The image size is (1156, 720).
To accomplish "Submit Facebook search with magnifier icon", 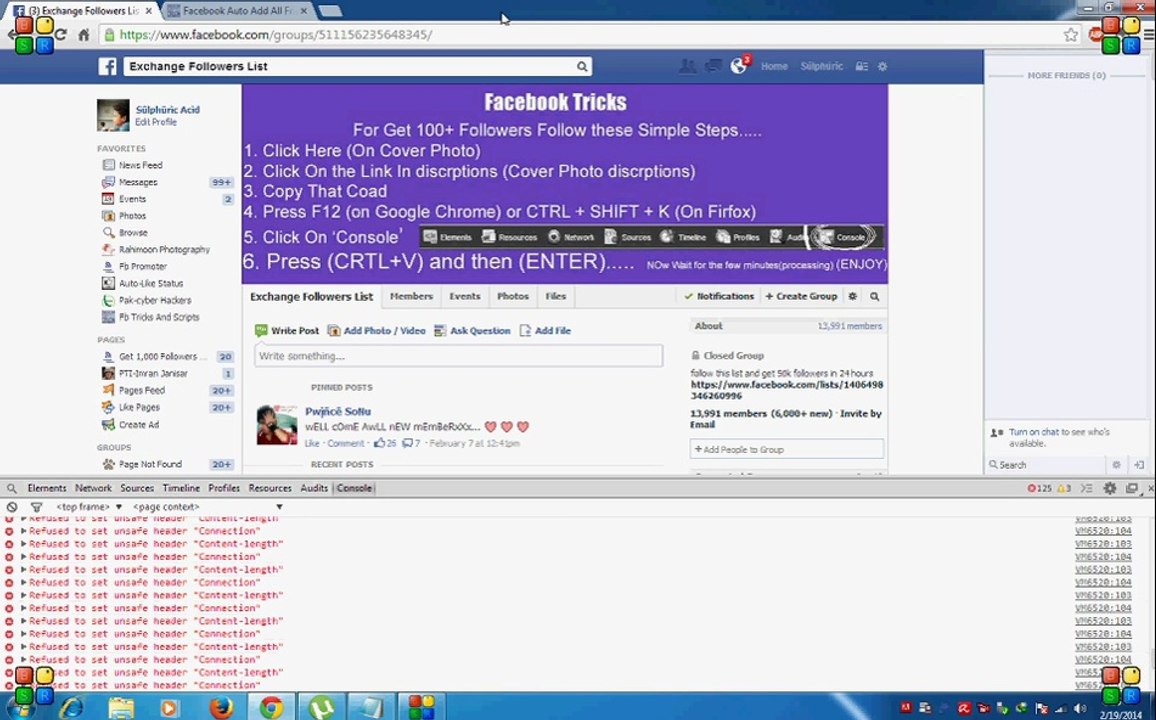I will coord(582,66).
